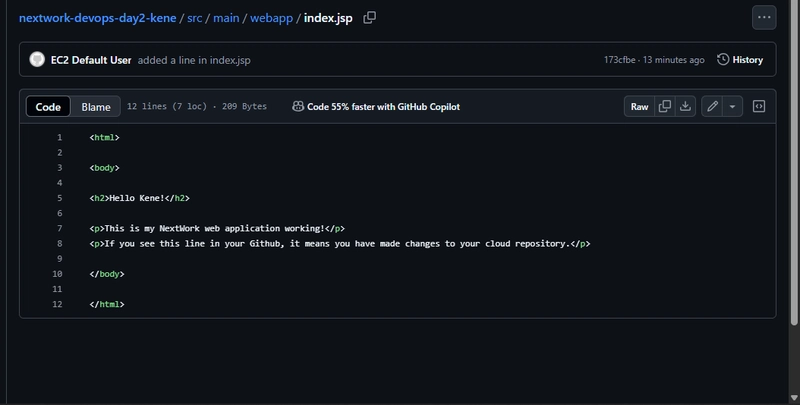Expand more edit options dropdown arrow
Viewport: 800px width, 405px height.
[732, 107]
